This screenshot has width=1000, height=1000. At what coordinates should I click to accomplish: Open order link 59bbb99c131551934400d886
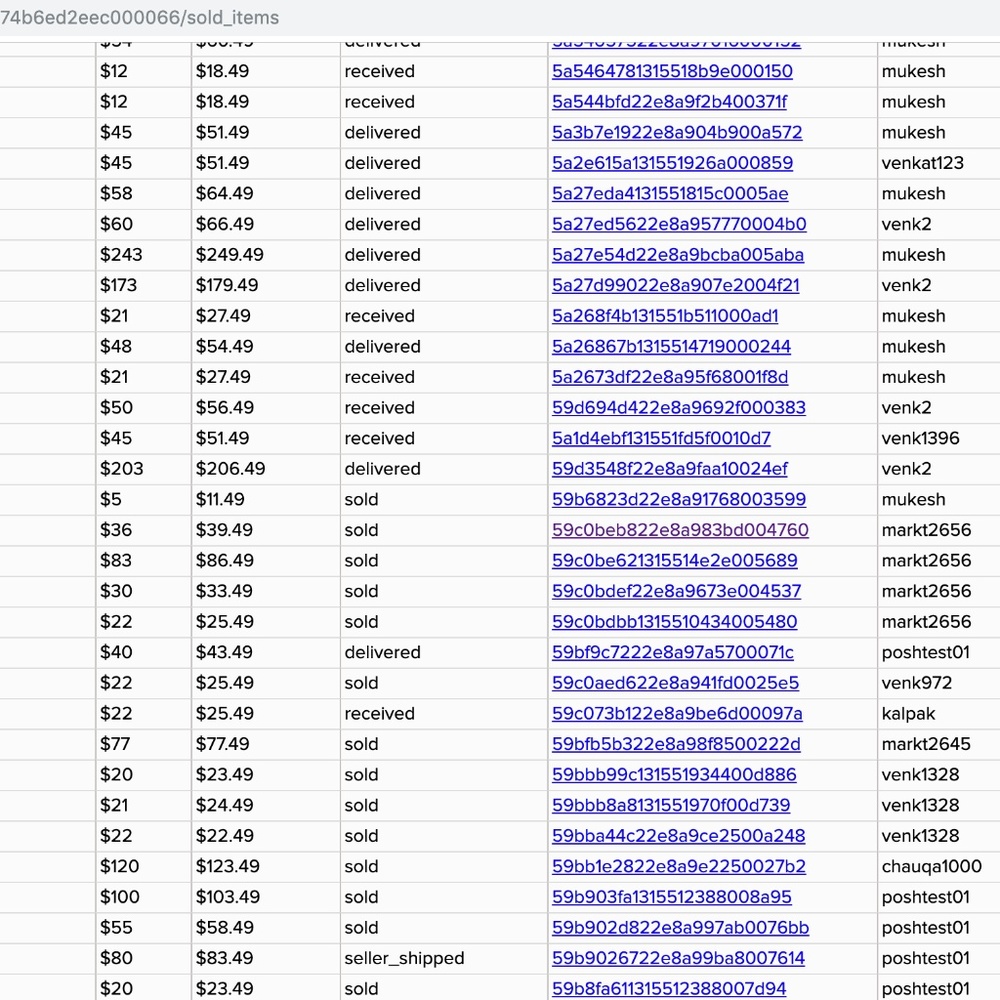pyautogui.click(x=674, y=776)
